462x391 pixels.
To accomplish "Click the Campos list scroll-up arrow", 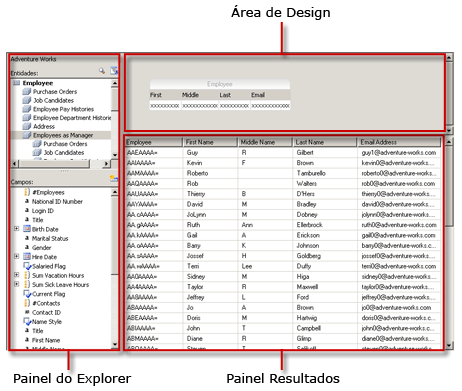I will click(x=115, y=192).
